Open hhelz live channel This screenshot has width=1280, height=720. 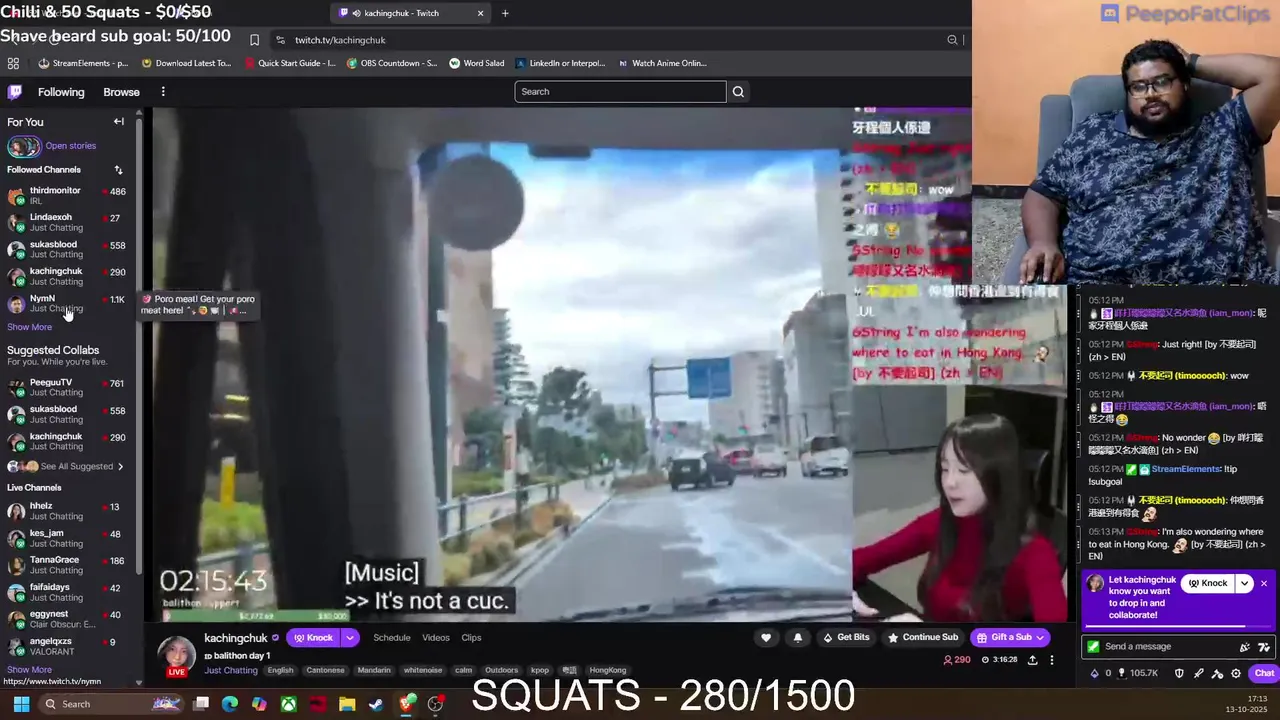click(68, 511)
